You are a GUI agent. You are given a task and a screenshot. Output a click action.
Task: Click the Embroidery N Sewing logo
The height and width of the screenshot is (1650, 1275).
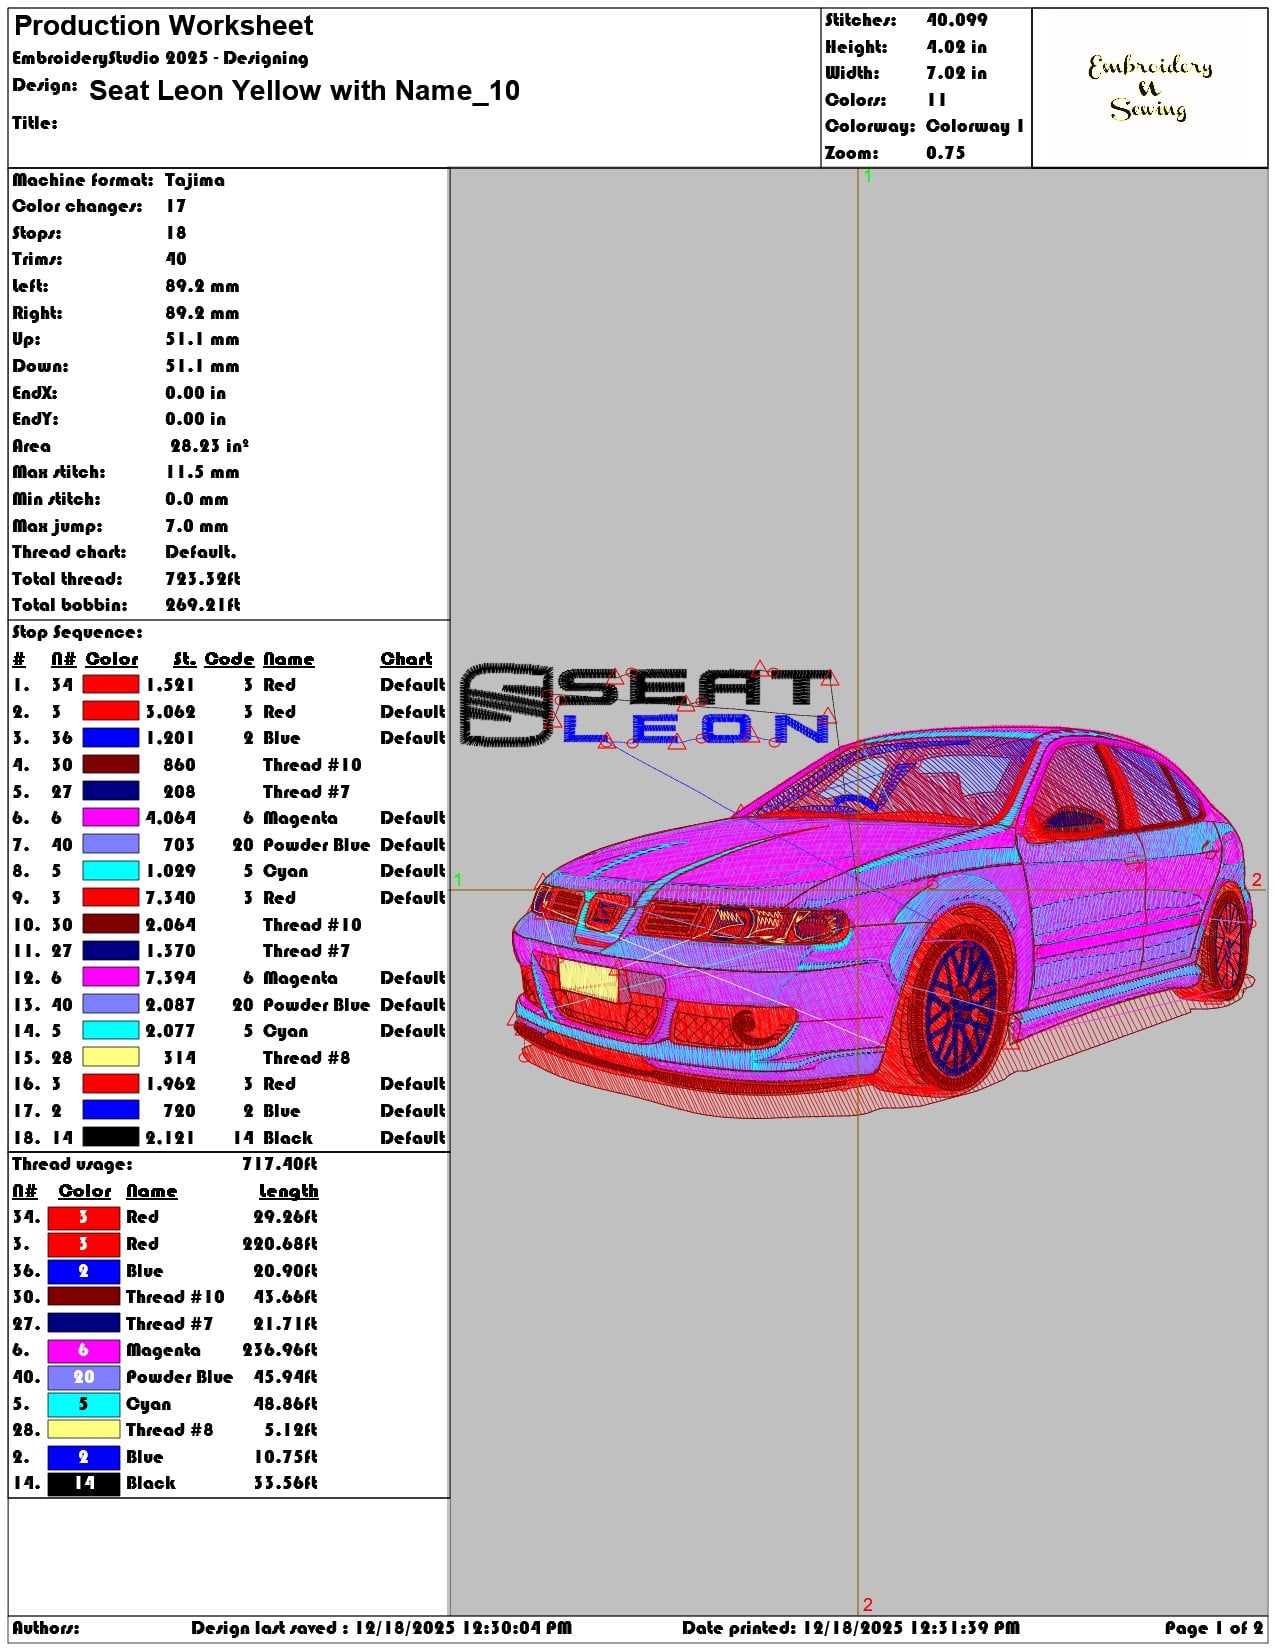(x=1150, y=88)
